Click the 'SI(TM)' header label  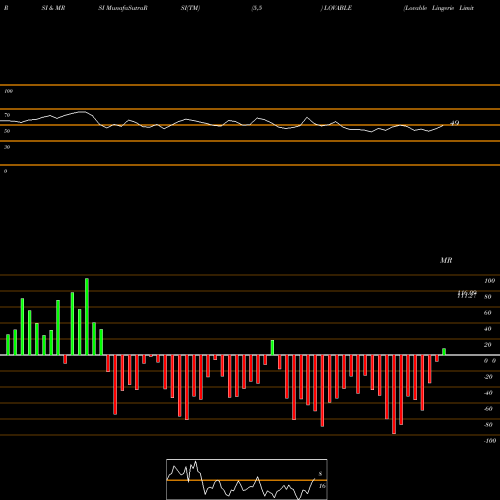(x=190, y=8)
